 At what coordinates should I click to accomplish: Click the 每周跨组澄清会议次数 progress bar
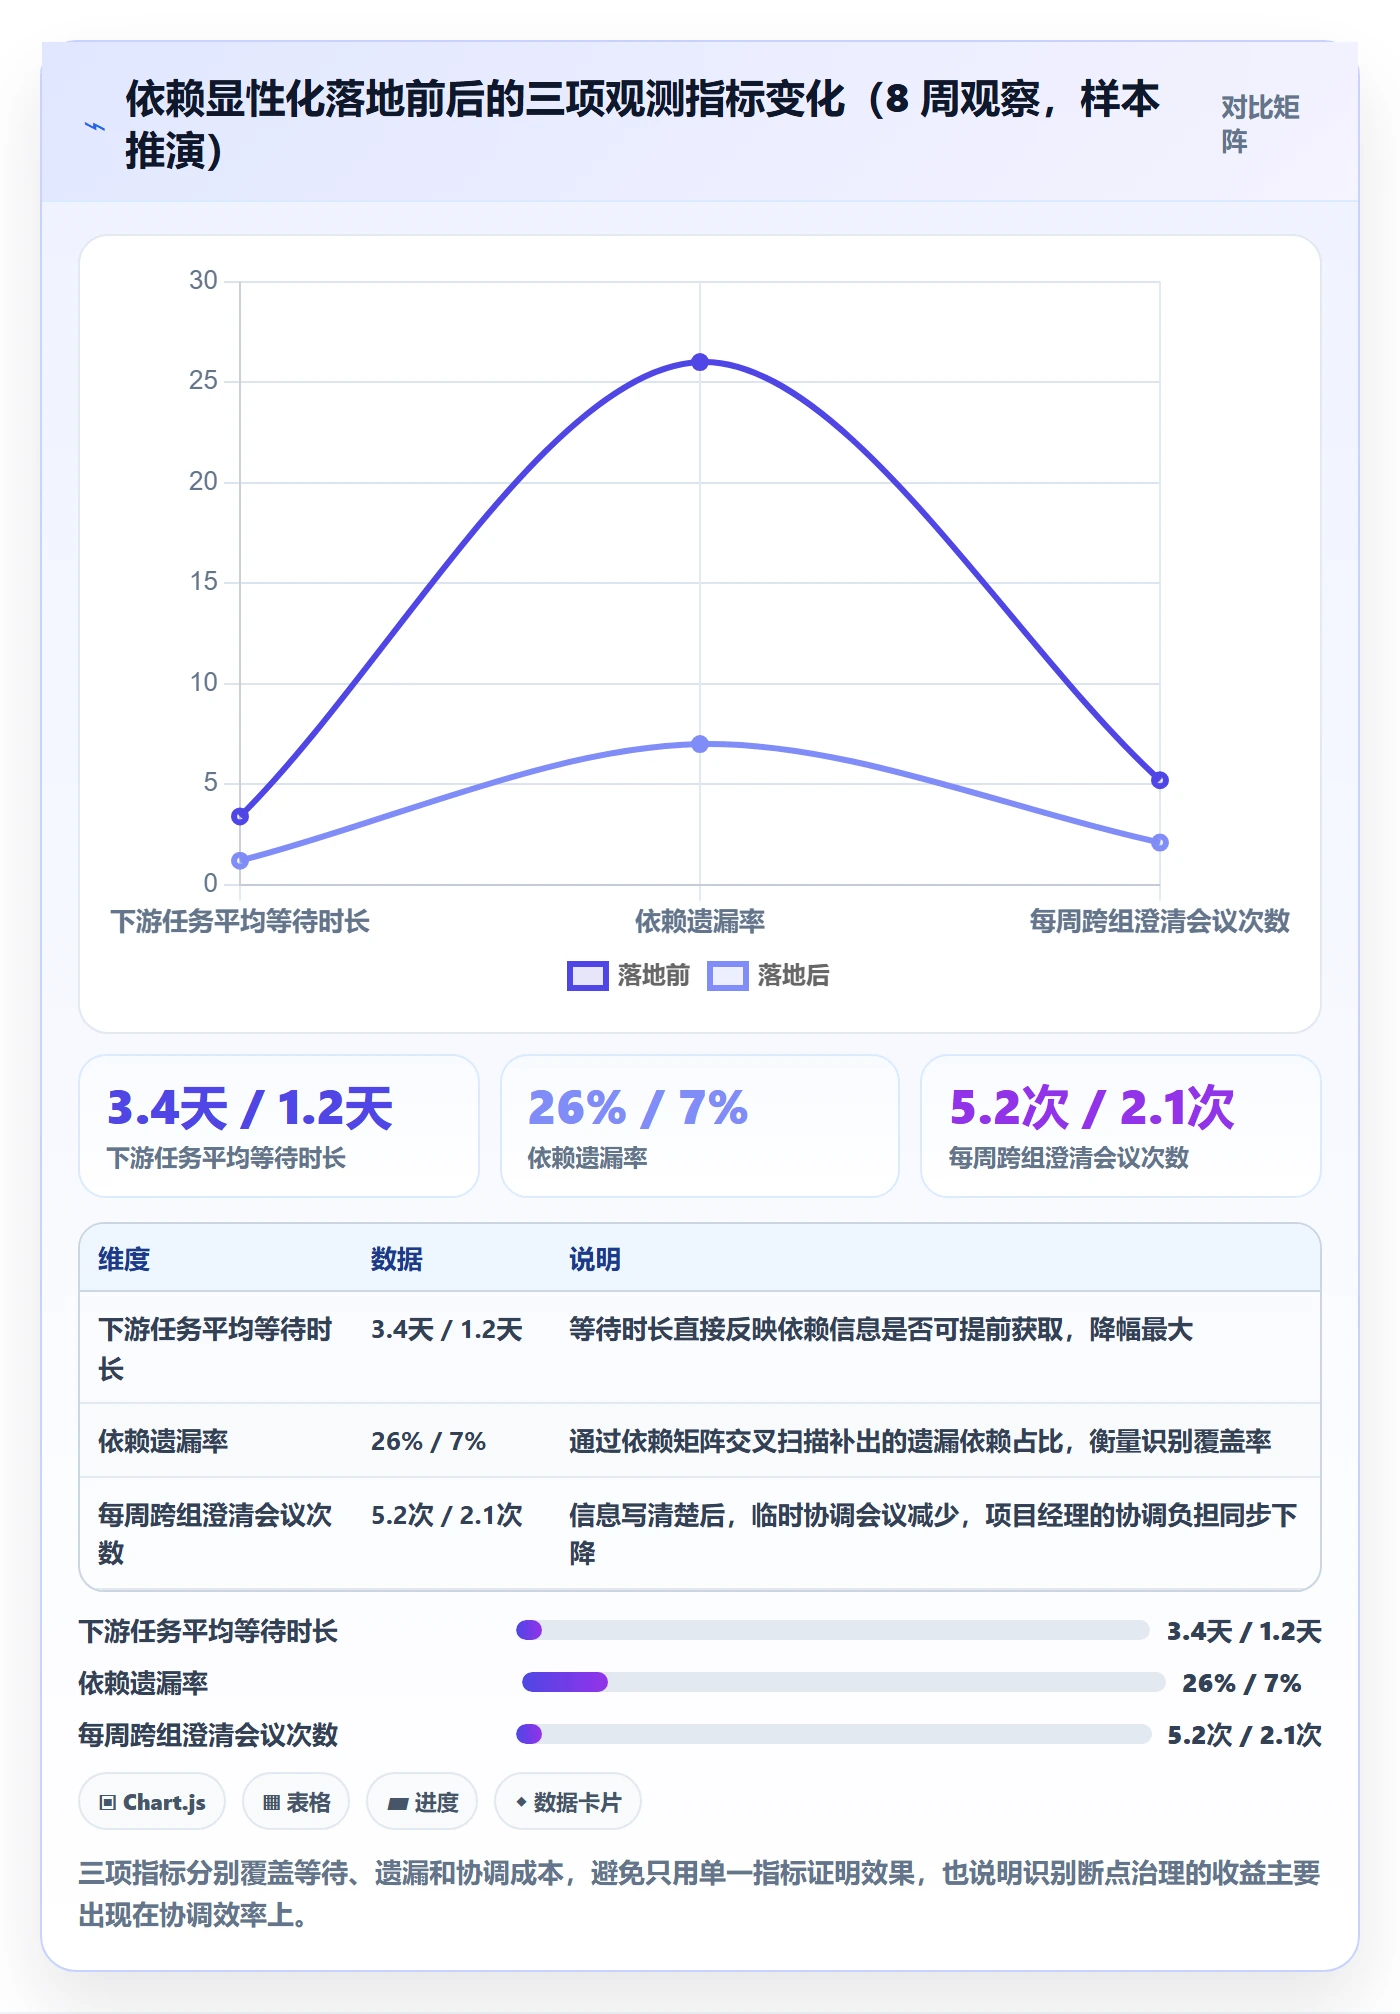point(833,1734)
